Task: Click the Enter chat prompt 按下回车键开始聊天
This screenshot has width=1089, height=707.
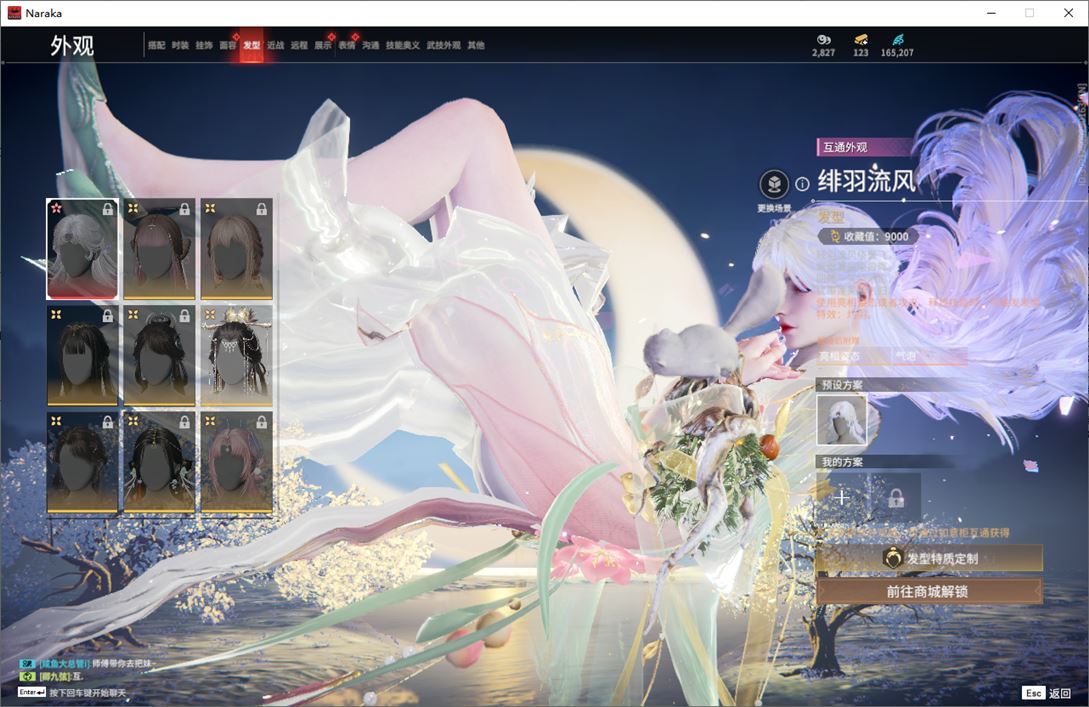Action: 72,693
